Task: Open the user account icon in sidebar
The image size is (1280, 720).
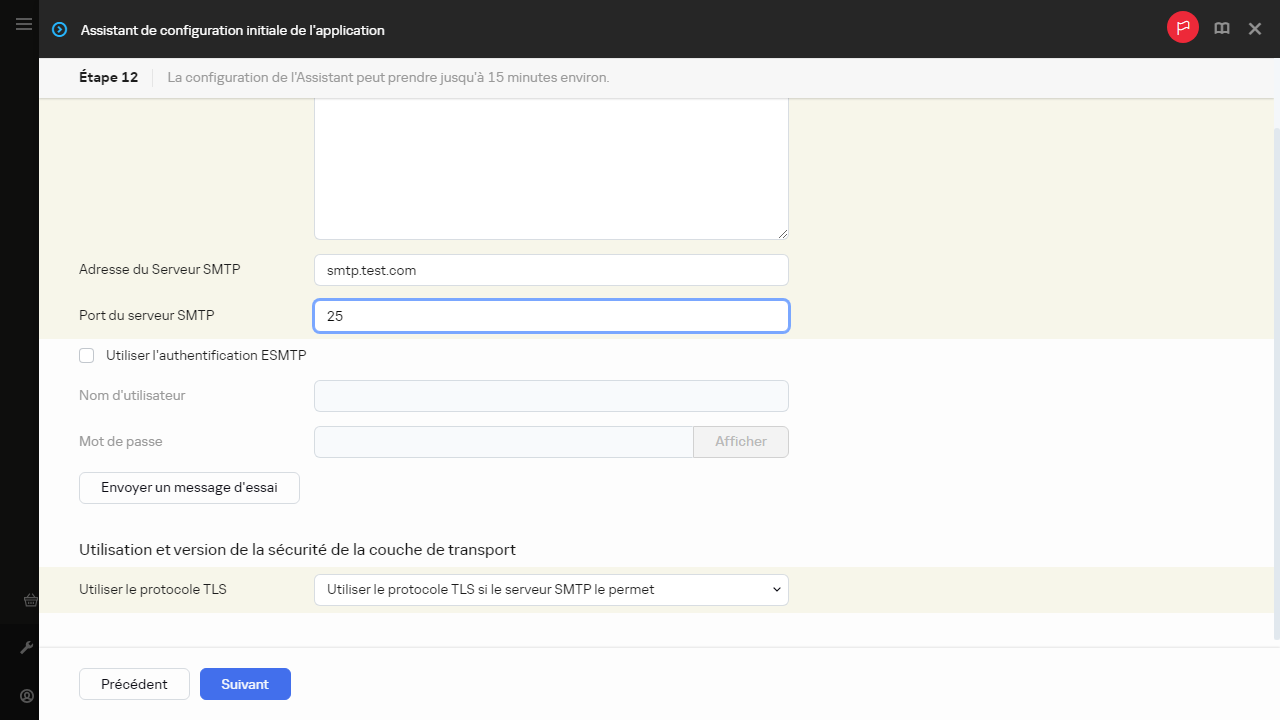Action: pyautogui.click(x=28, y=696)
